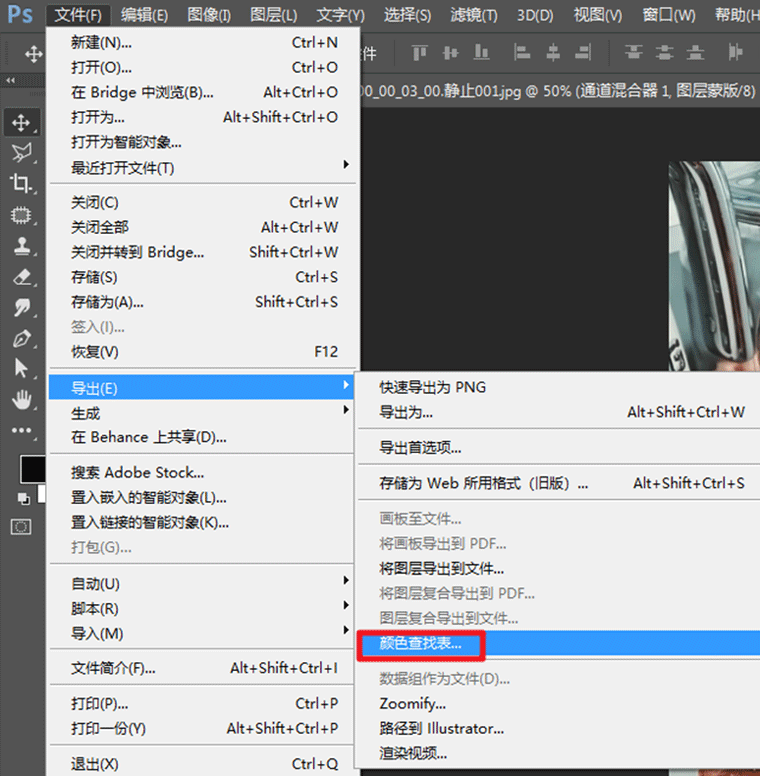The image size is (760, 776).
Task: Select the Crop tool
Action: (x=21, y=184)
